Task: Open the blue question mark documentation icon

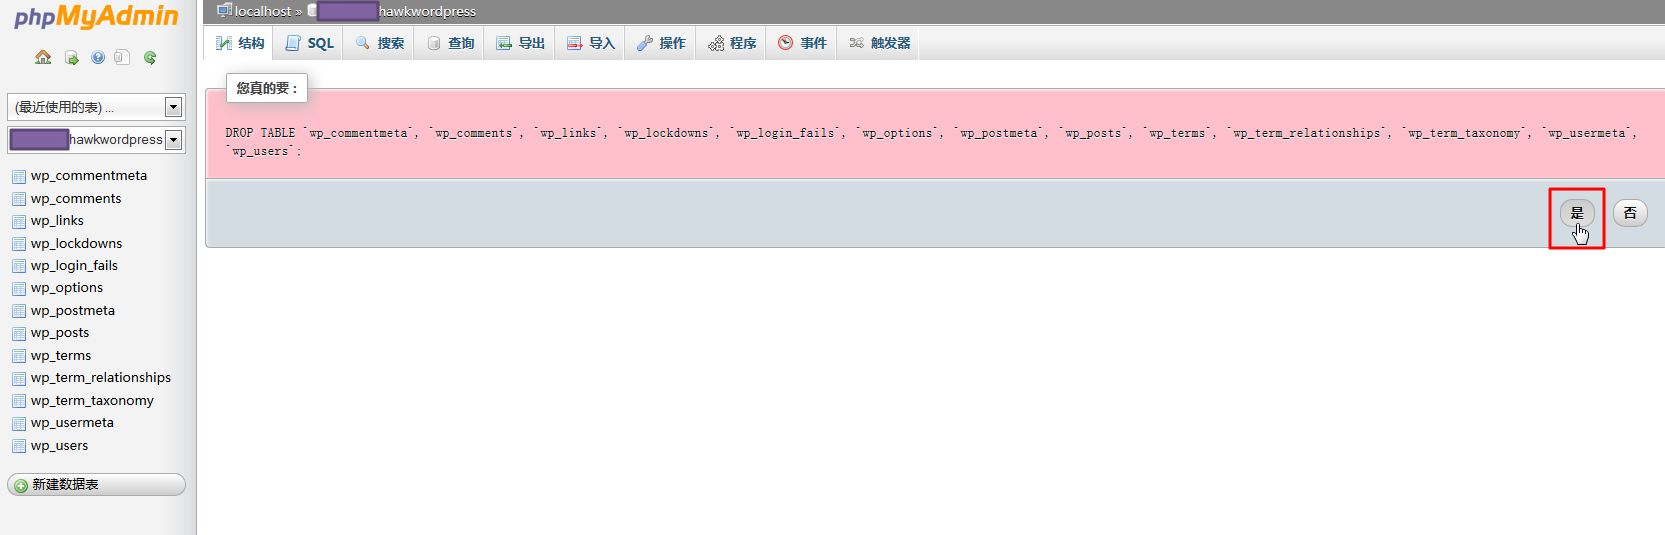Action: click(98, 58)
